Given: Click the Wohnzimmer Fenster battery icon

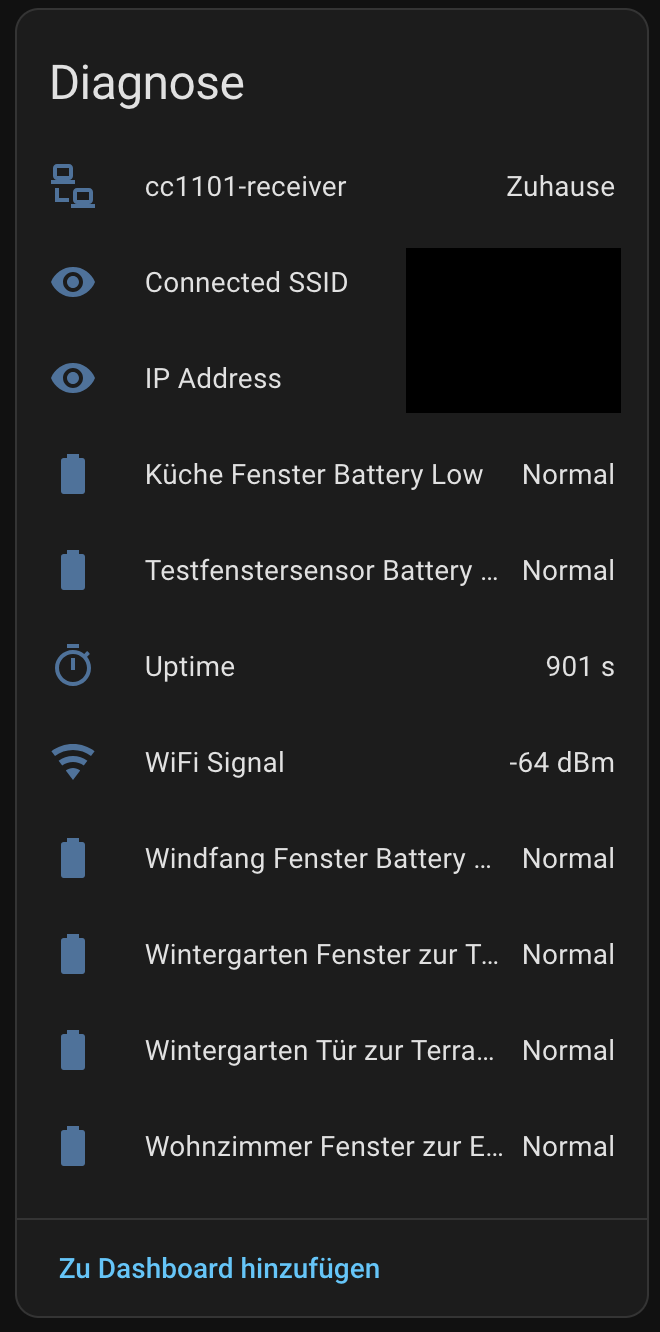Looking at the screenshot, I should tap(73, 1147).
